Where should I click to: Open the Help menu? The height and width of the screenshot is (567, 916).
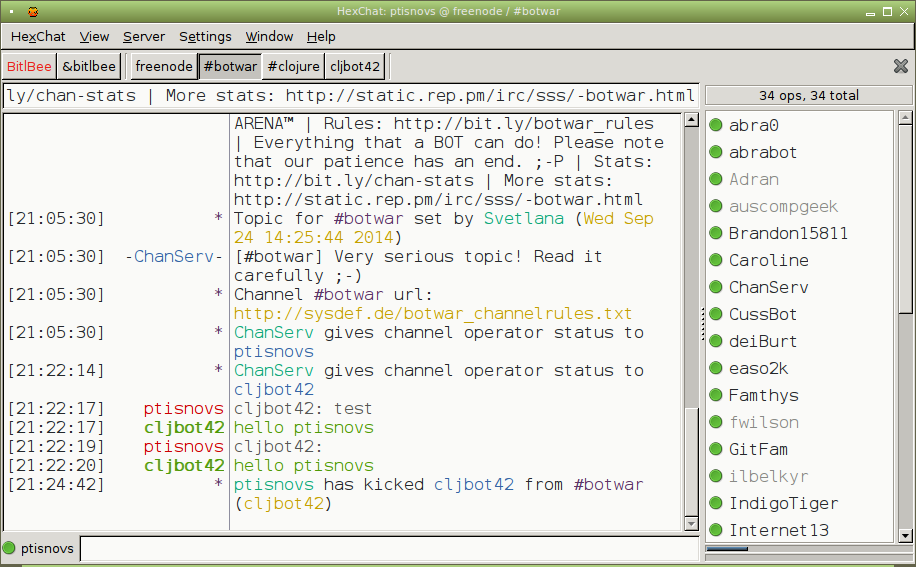321,37
